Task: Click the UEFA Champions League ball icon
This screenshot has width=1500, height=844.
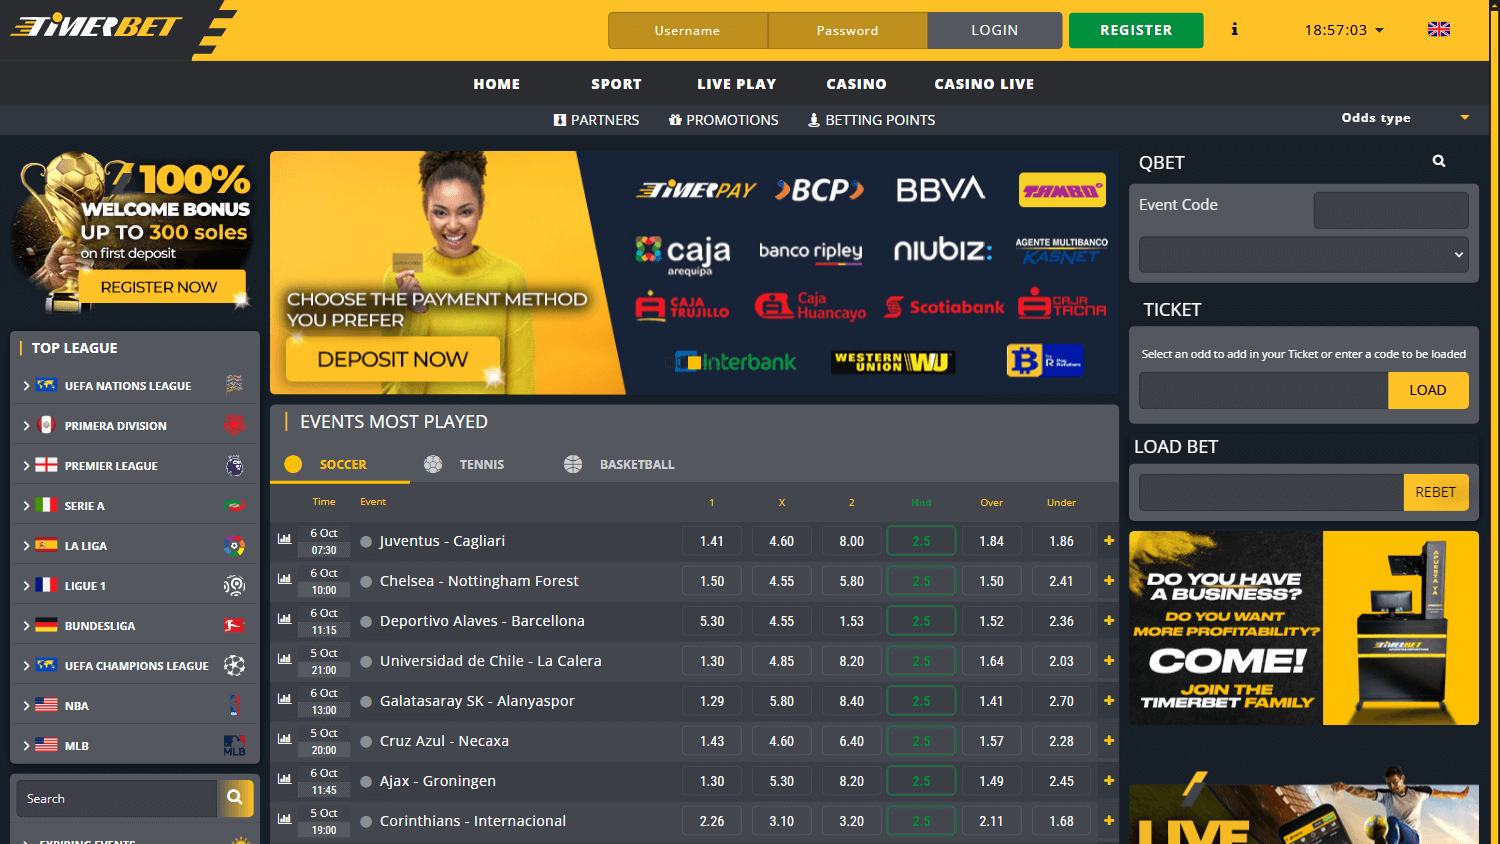Action: [234, 665]
